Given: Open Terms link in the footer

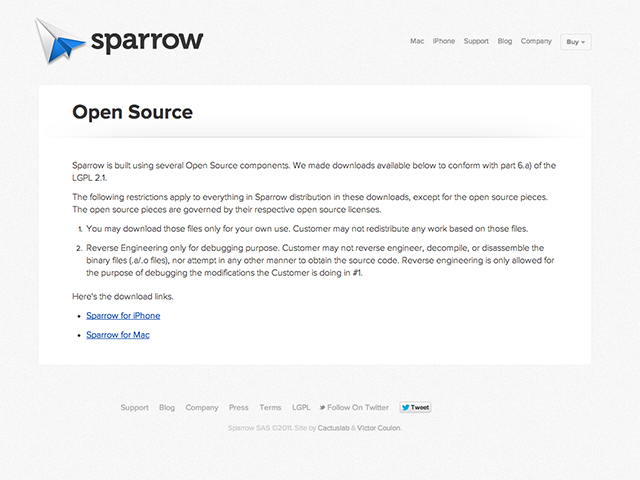Looking at the screenshot, I should click(270, 407).
